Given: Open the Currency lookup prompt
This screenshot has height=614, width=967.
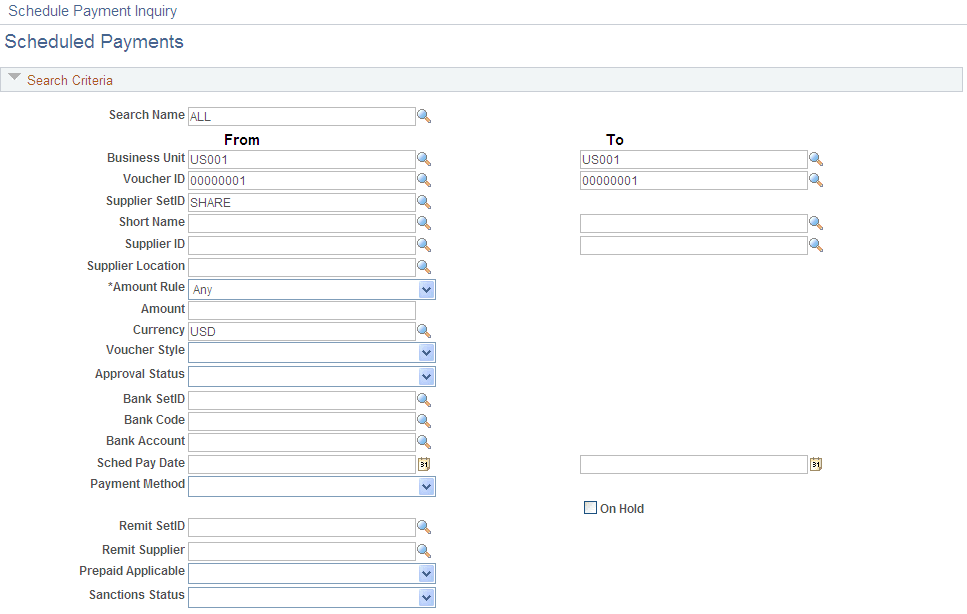Looking at the screenshot, I should [x=424, y=330].
